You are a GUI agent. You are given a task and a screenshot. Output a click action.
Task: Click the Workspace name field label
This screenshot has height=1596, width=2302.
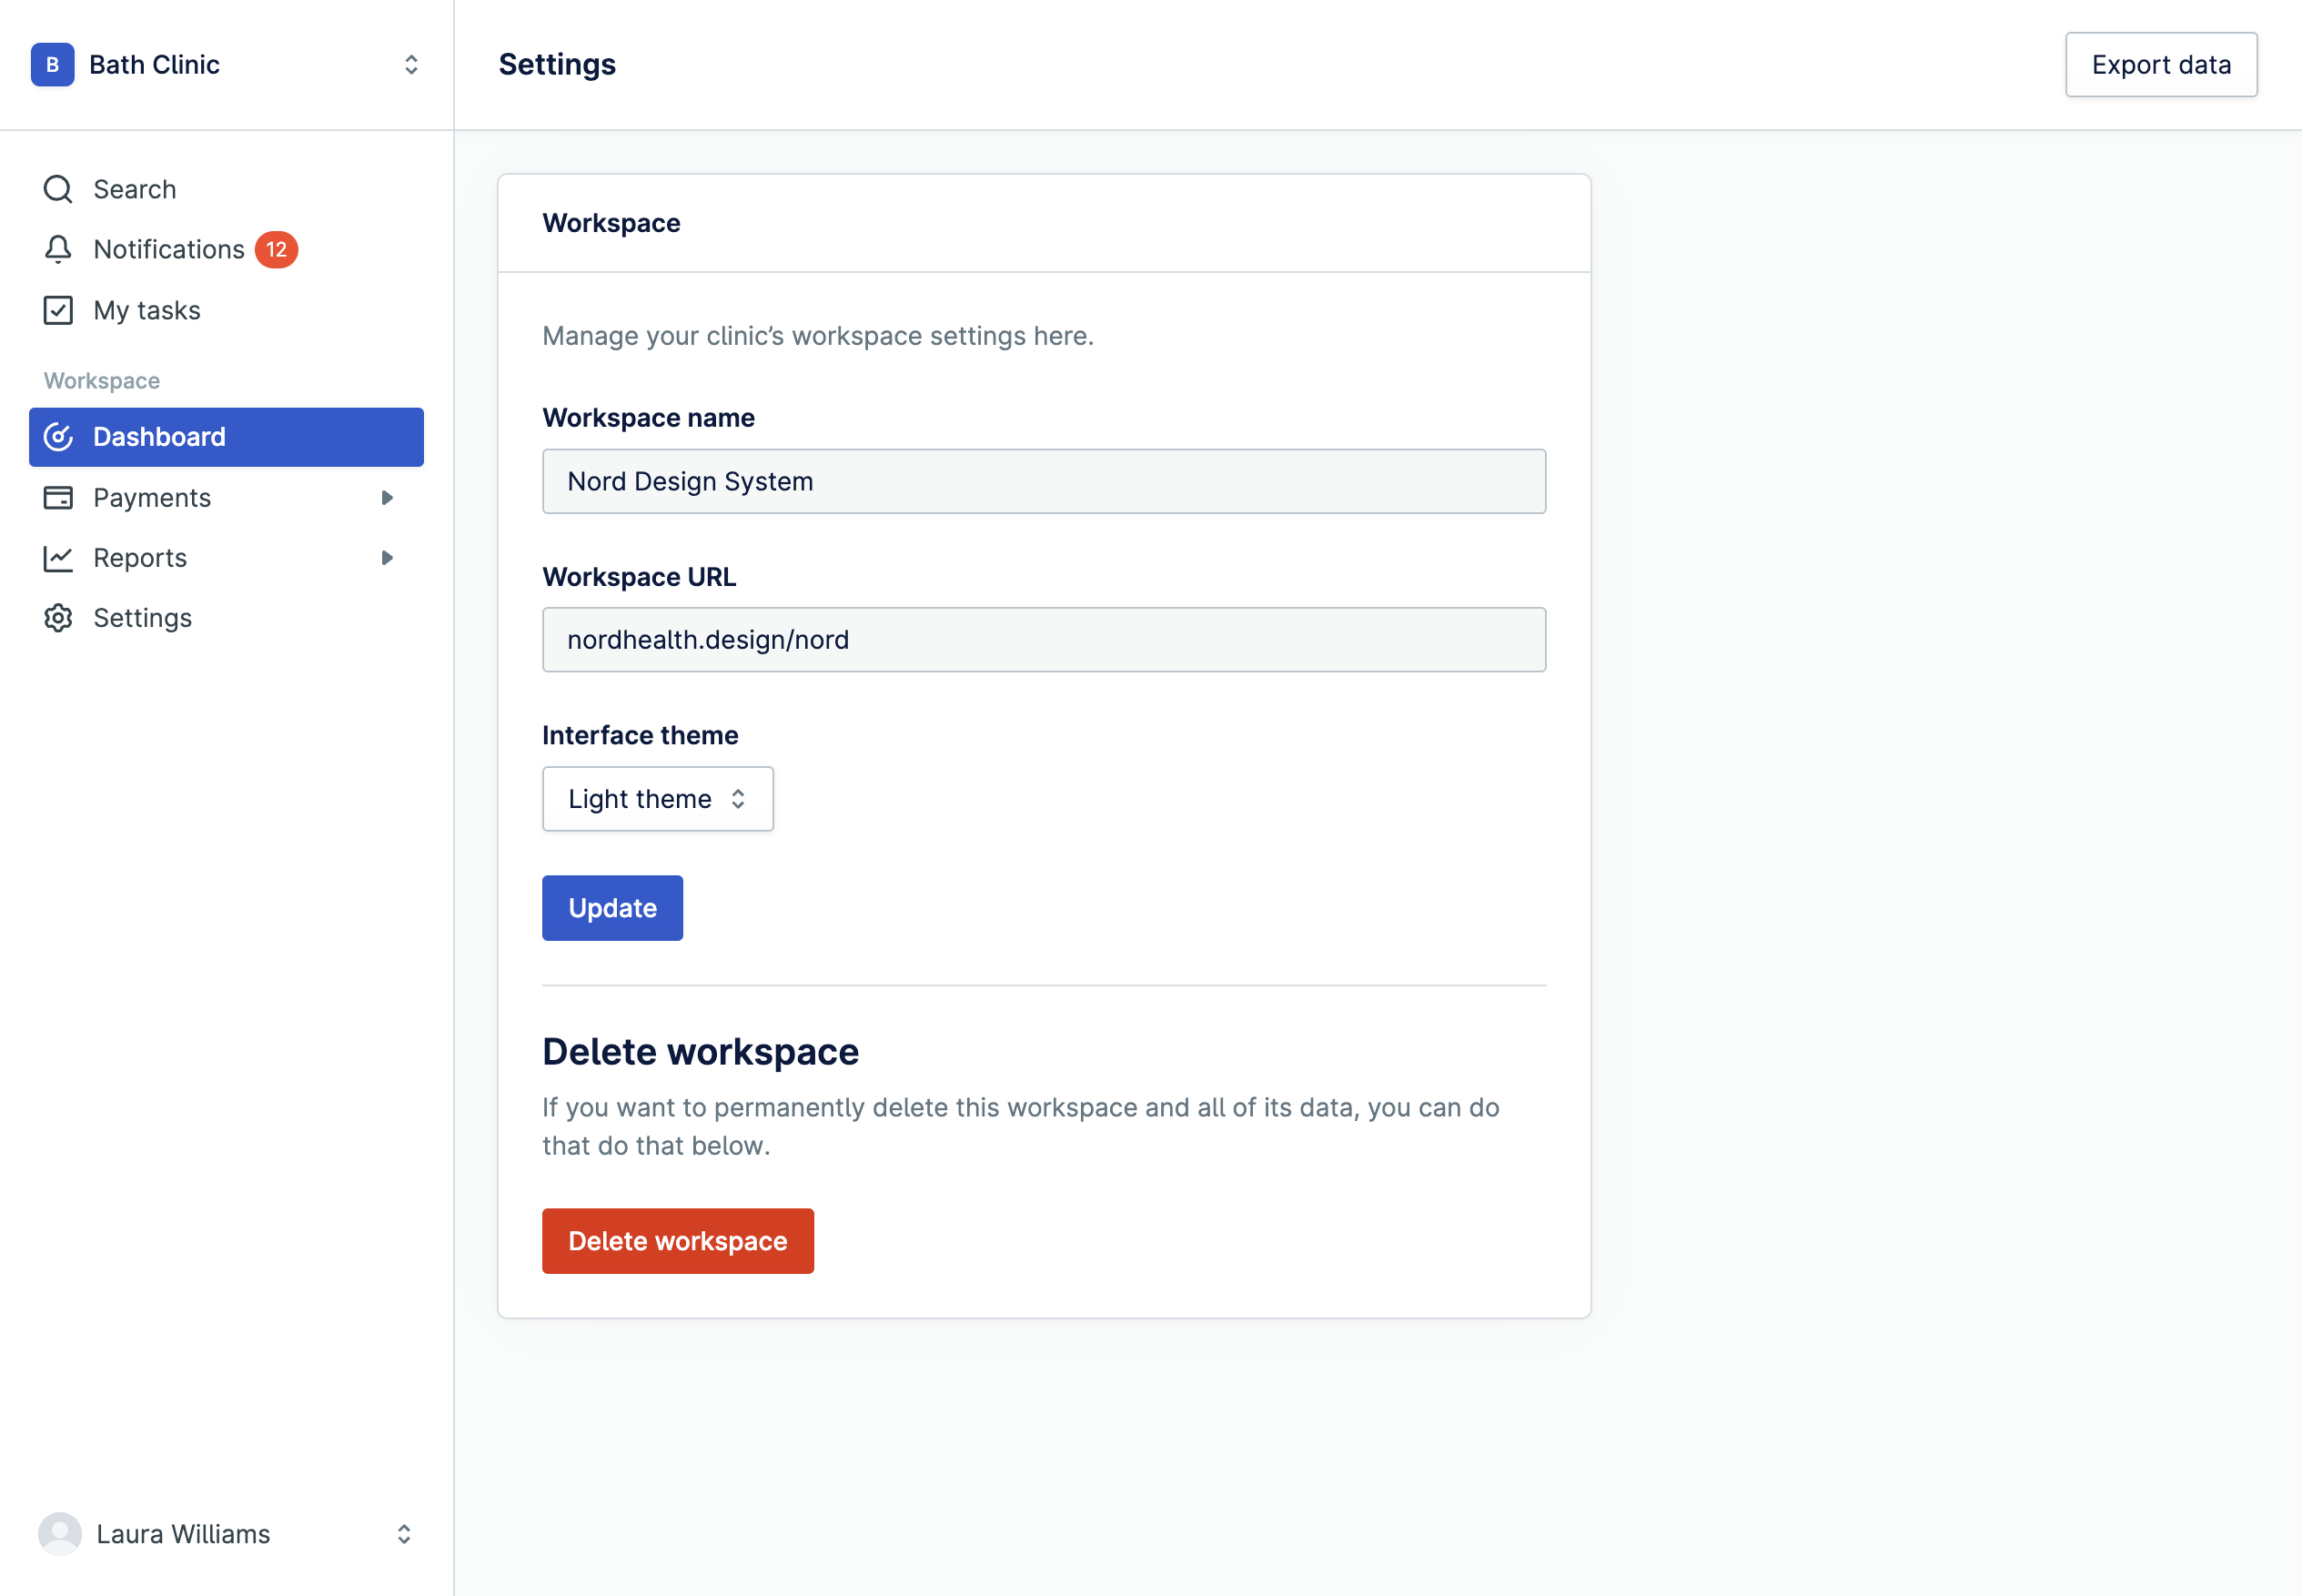coord(648,418)
